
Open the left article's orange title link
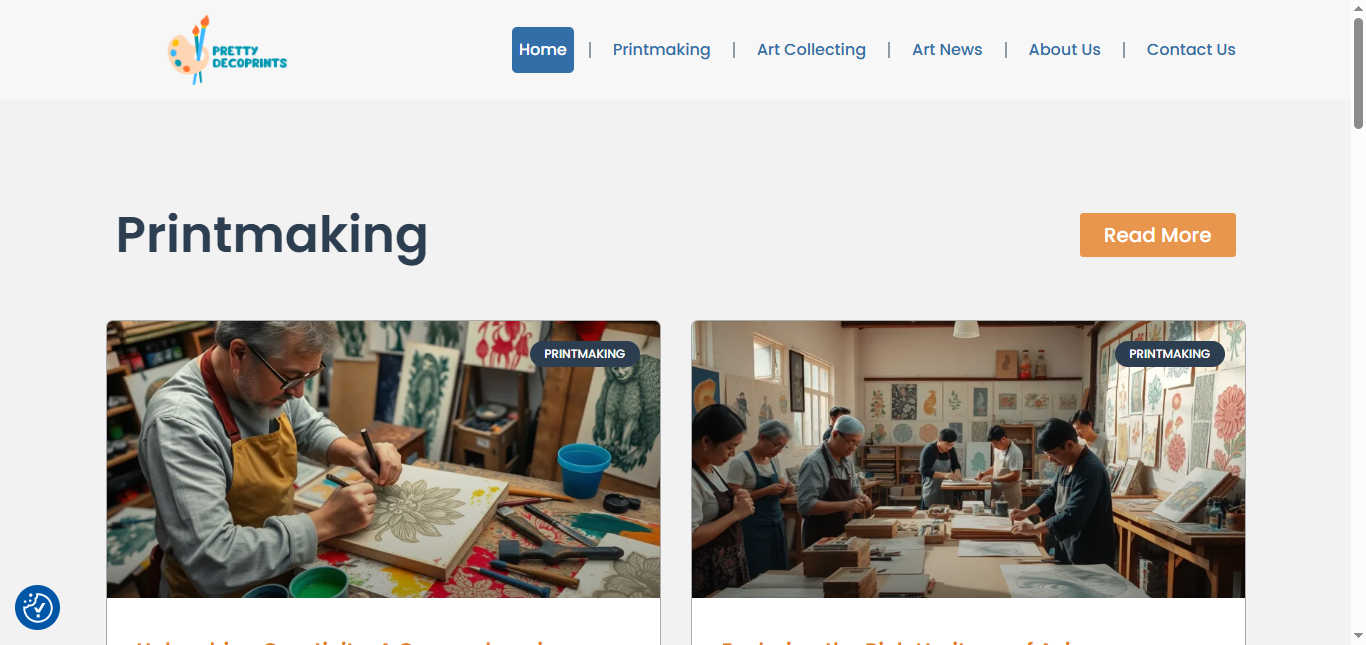pos(340,641)
